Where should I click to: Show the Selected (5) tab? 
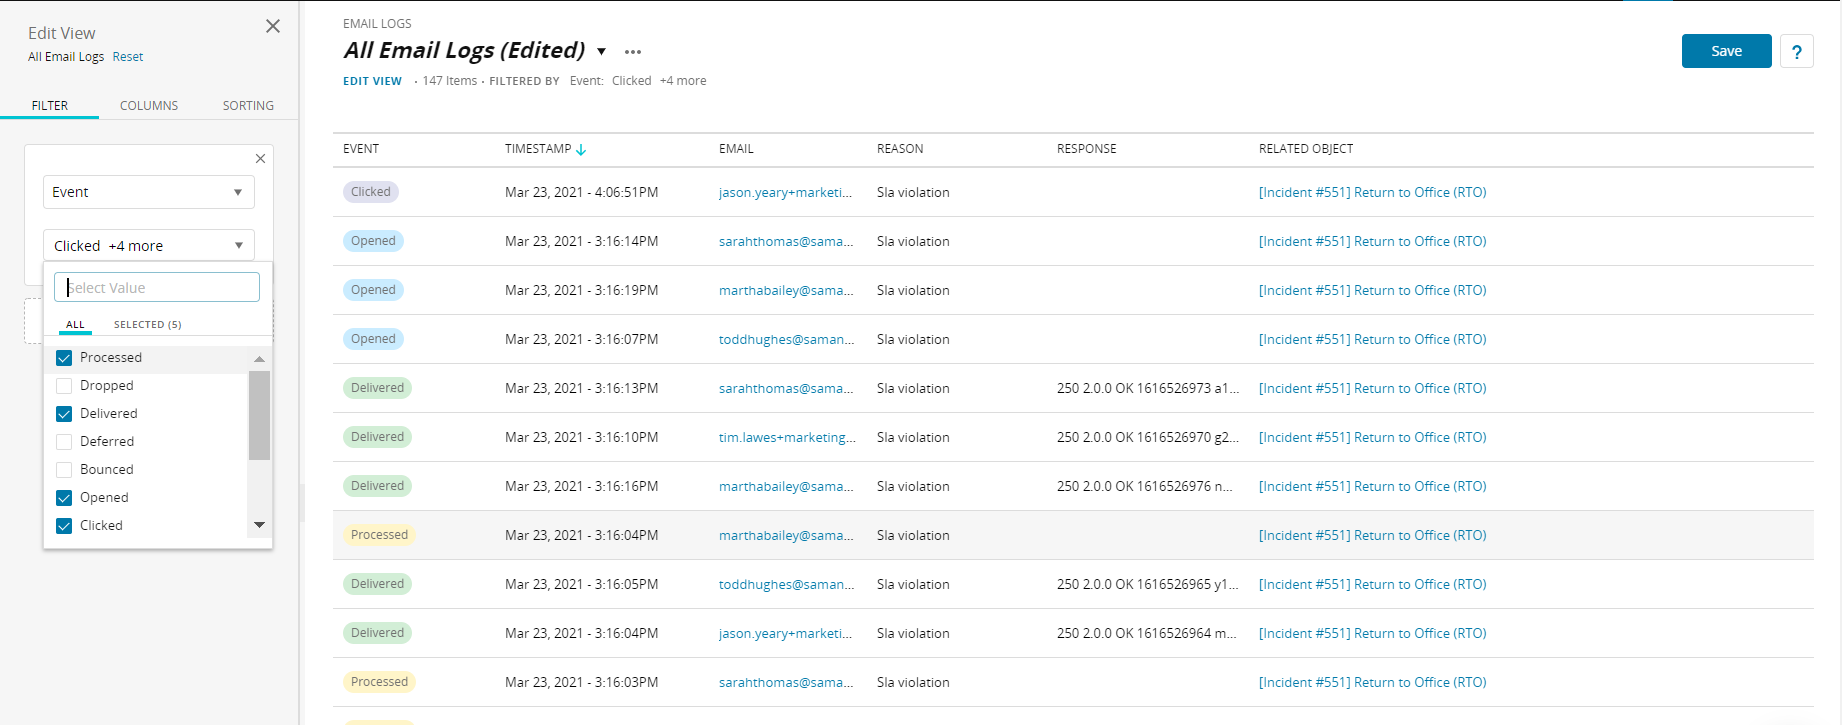[x=148, y=324]
